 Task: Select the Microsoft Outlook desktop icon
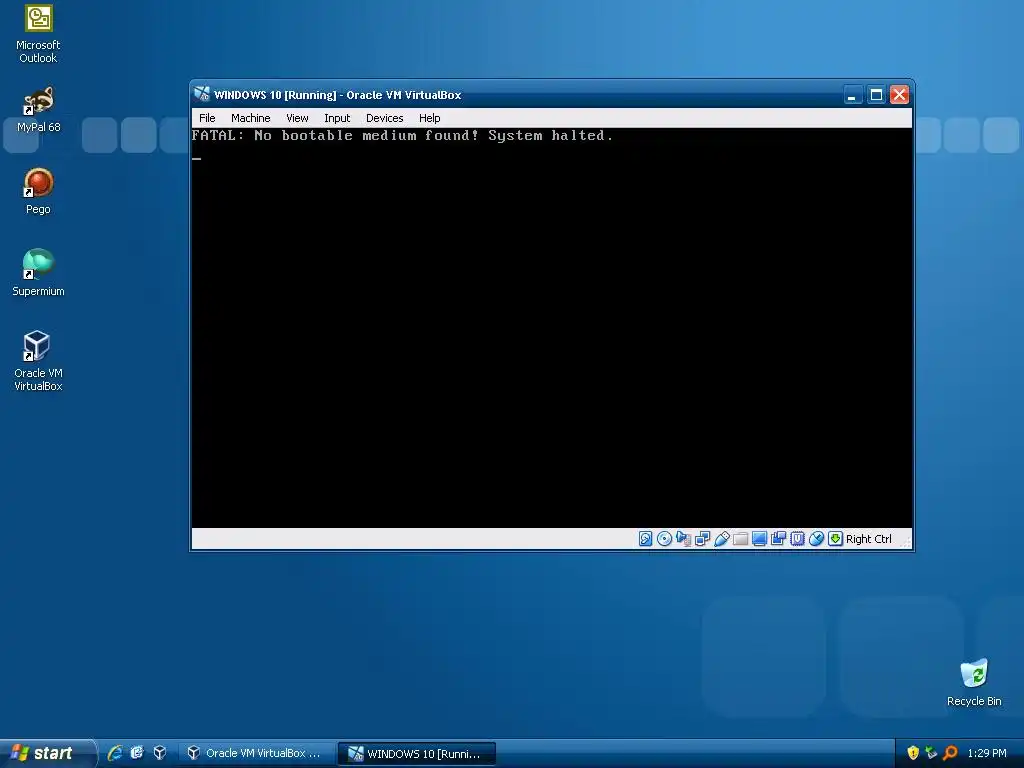coord(39,34)
